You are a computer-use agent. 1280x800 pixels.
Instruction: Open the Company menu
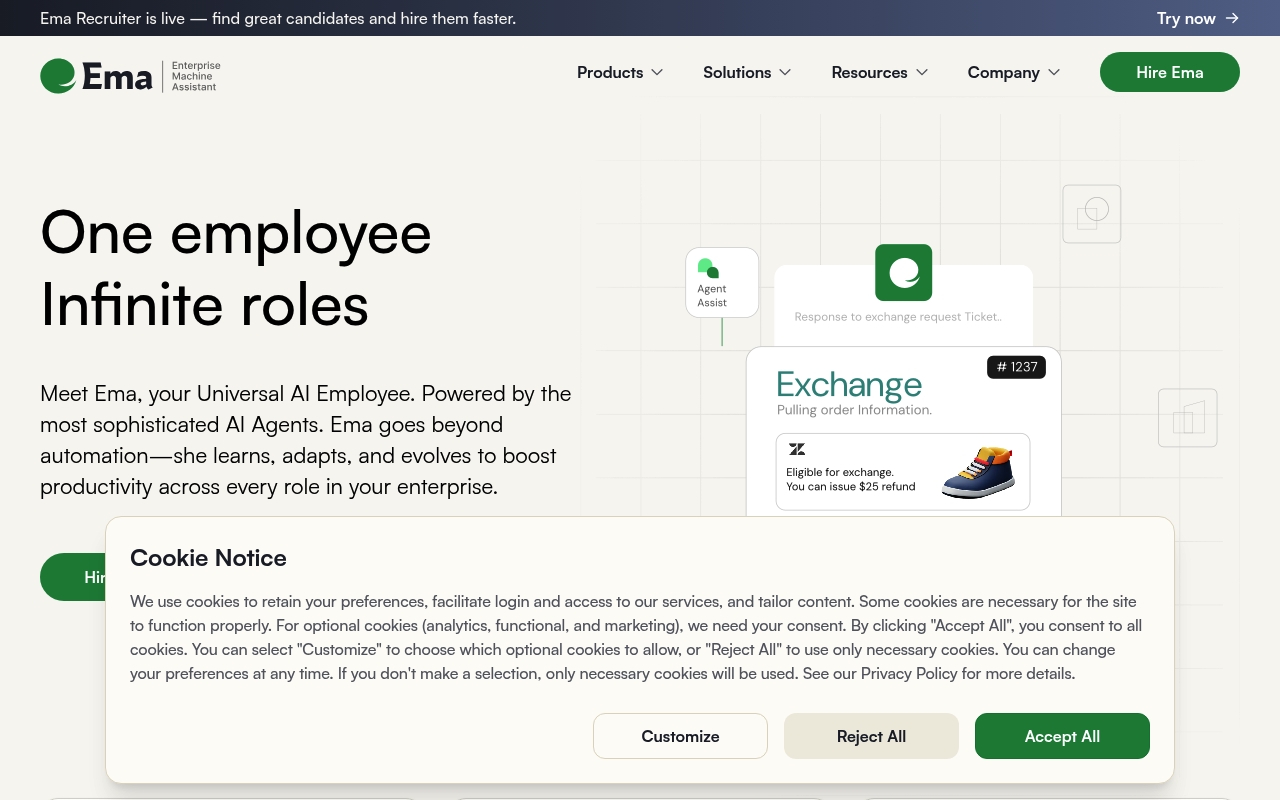tap(1014, 72)
